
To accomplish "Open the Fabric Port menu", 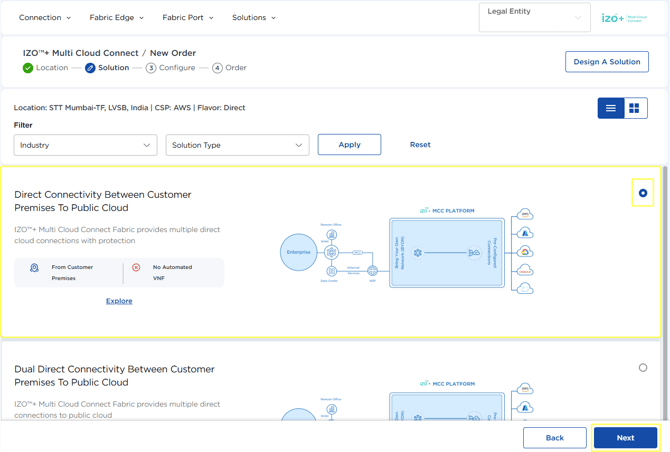I will pyautogui.click(x=188, y=18).
